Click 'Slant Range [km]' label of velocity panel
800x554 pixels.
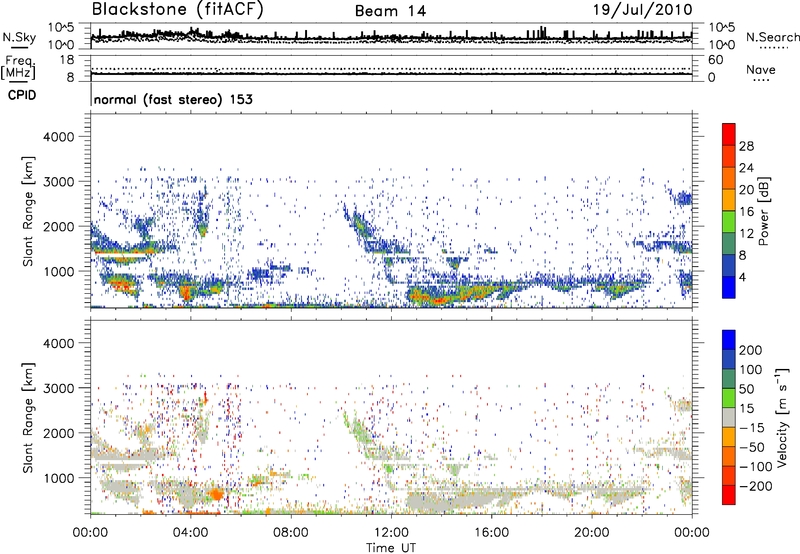28,417
